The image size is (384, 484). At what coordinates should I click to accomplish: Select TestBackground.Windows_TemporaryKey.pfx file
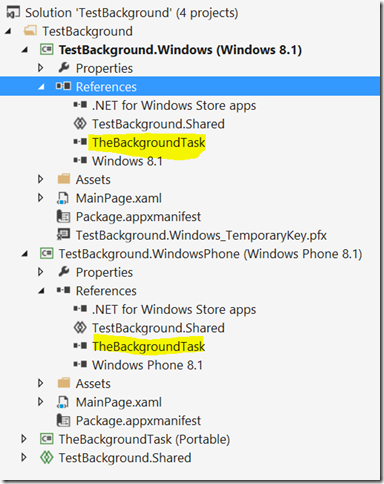pos(201,235)
